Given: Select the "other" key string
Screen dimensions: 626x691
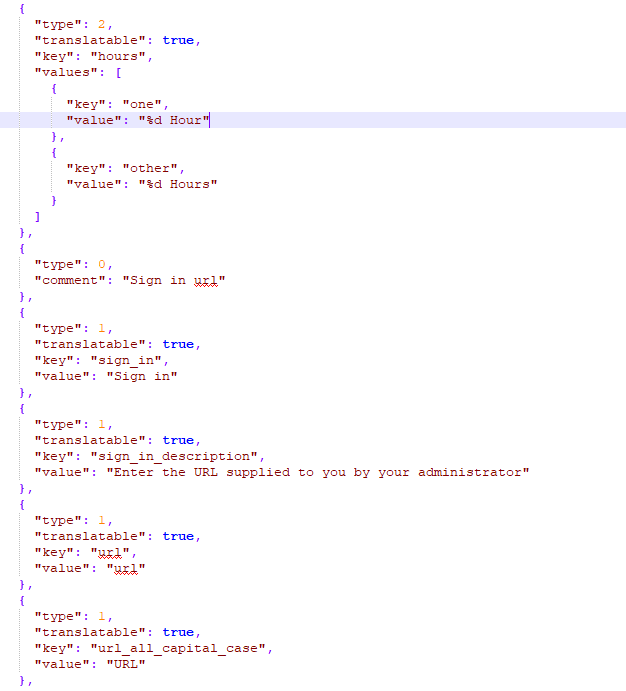Looking at the screenshot, I should [150, 168].
